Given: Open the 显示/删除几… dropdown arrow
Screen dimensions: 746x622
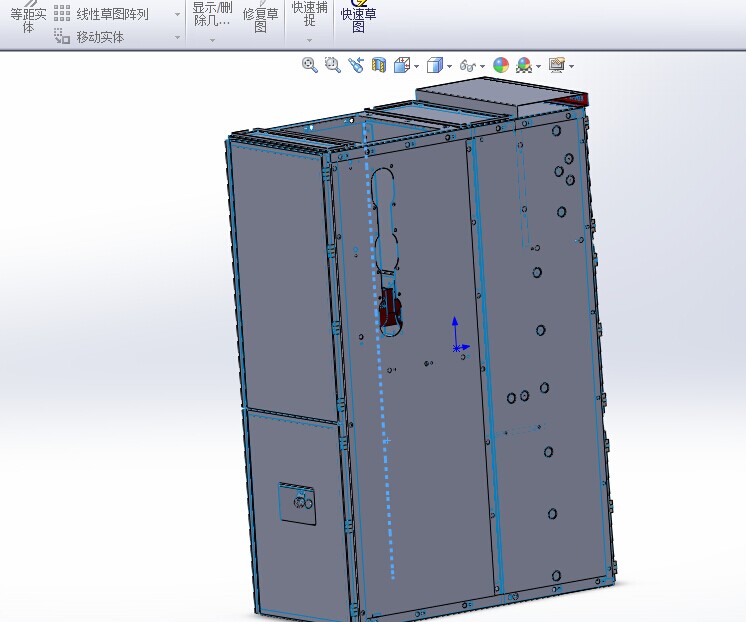Looking at the screenshot, I should coord(212,40).
